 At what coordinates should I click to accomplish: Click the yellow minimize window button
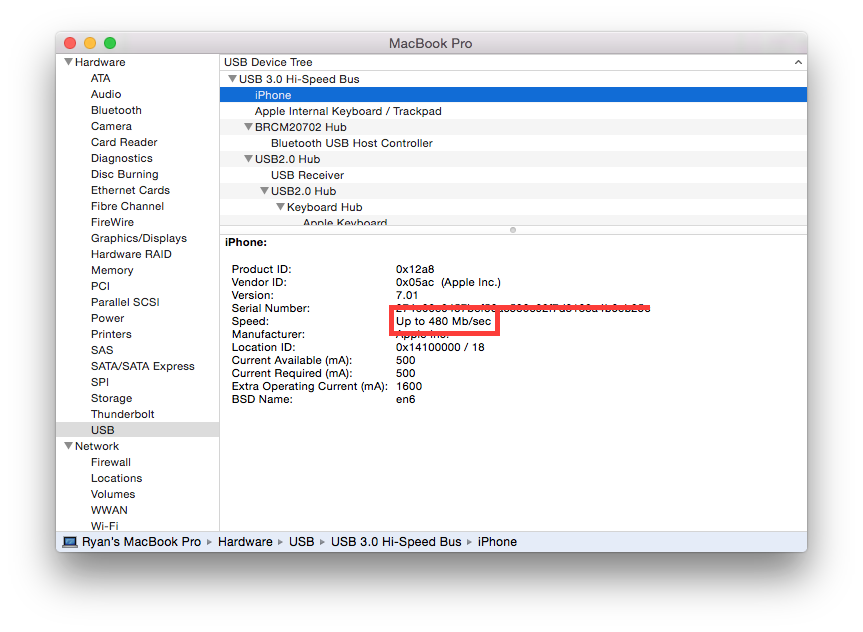(90, 43)
